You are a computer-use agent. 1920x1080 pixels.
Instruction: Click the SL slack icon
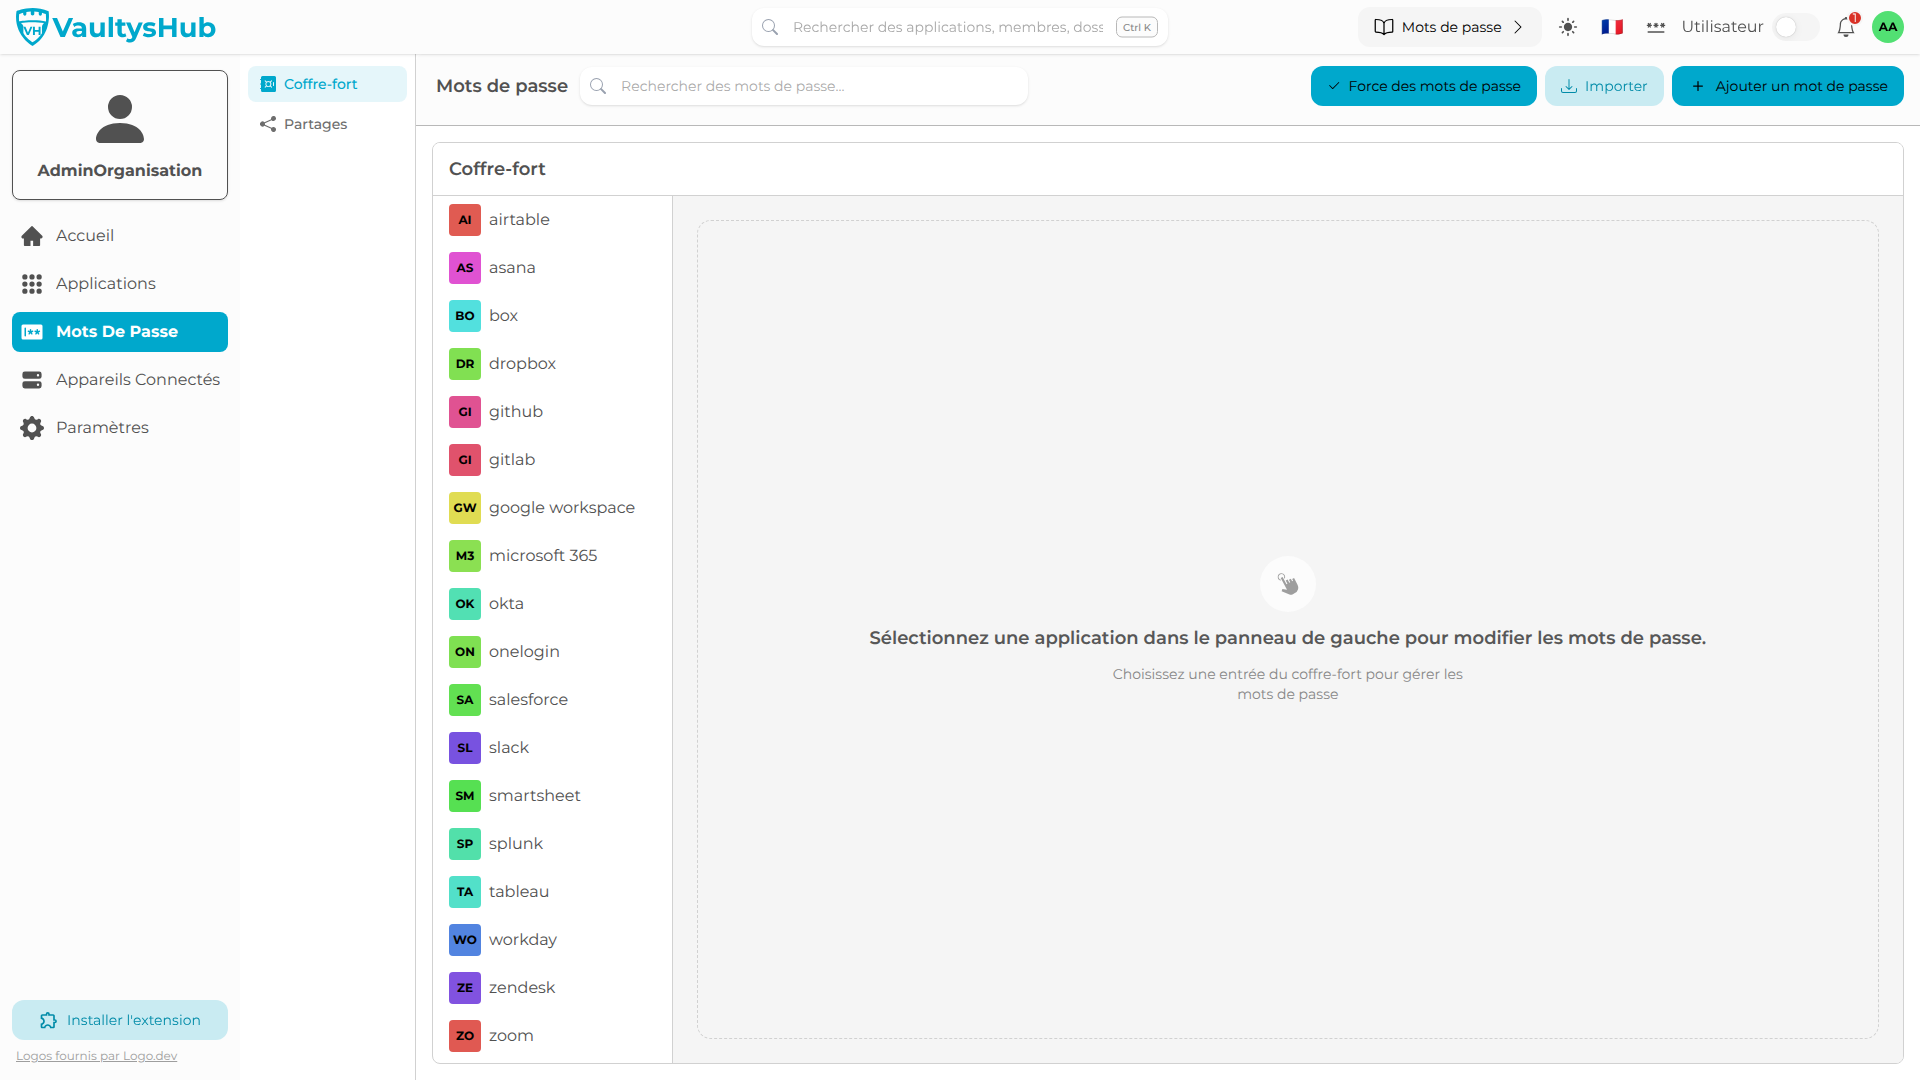pyautogui.click(x=465, y=748)
